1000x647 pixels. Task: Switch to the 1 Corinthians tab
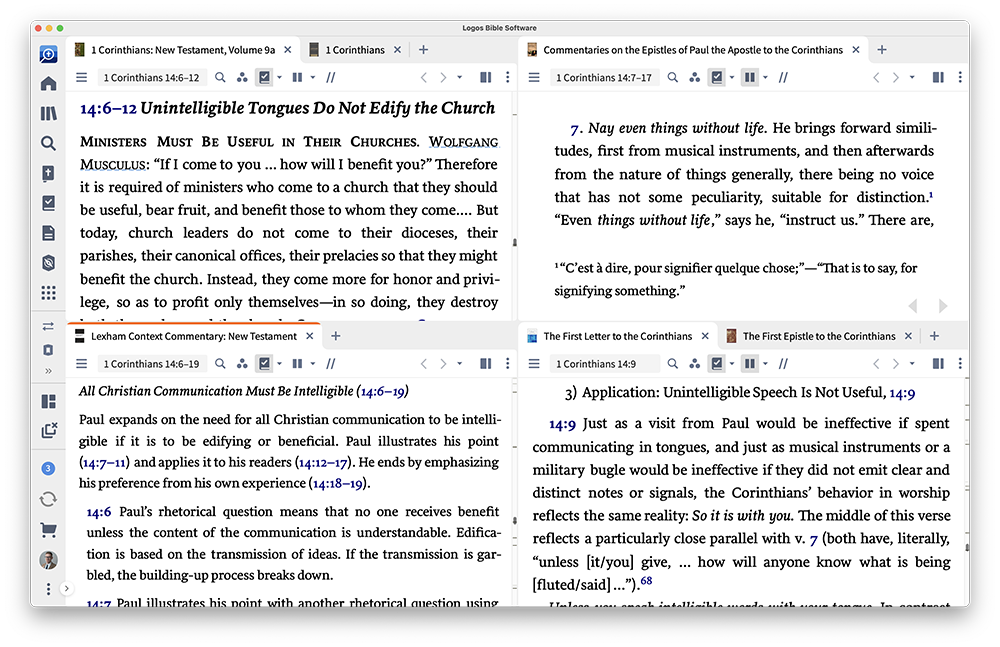(357, 50)
